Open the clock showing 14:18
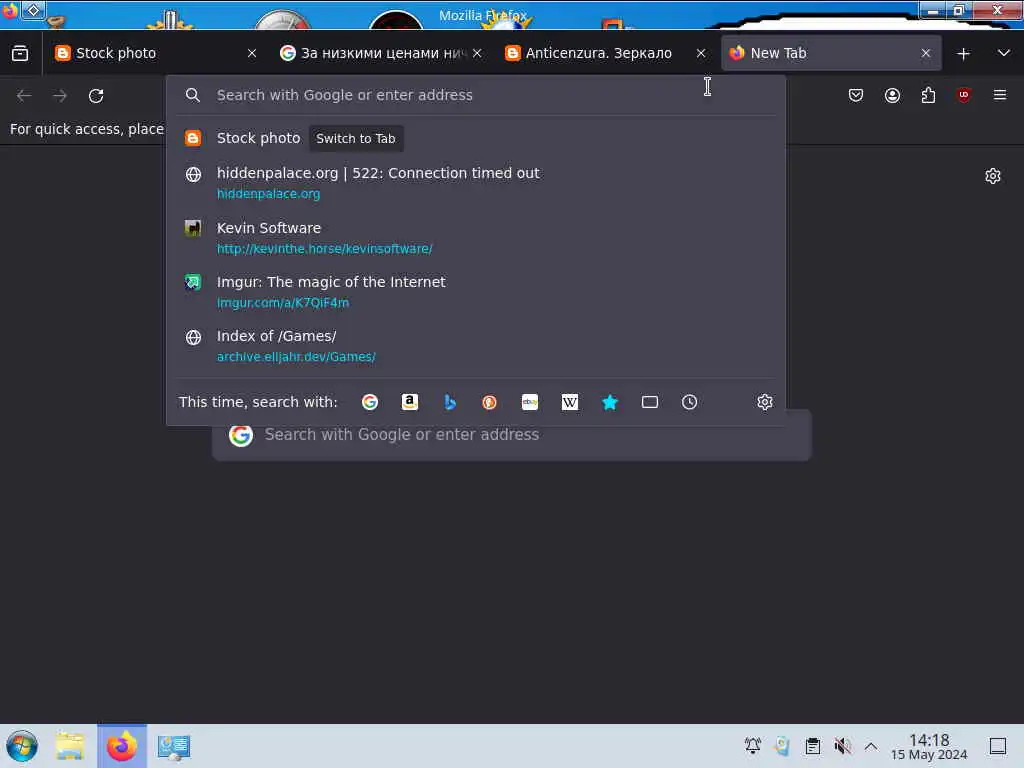The width and height of the screenshot is (1024, 768). pos(929,746)
